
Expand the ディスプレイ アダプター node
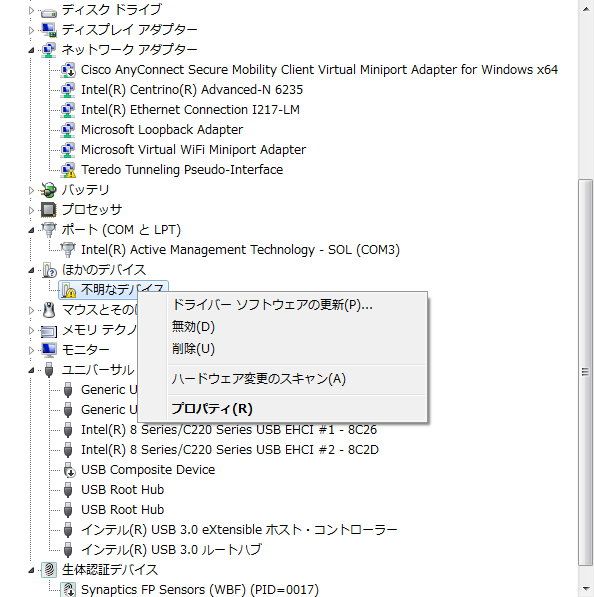coord(32,30)
